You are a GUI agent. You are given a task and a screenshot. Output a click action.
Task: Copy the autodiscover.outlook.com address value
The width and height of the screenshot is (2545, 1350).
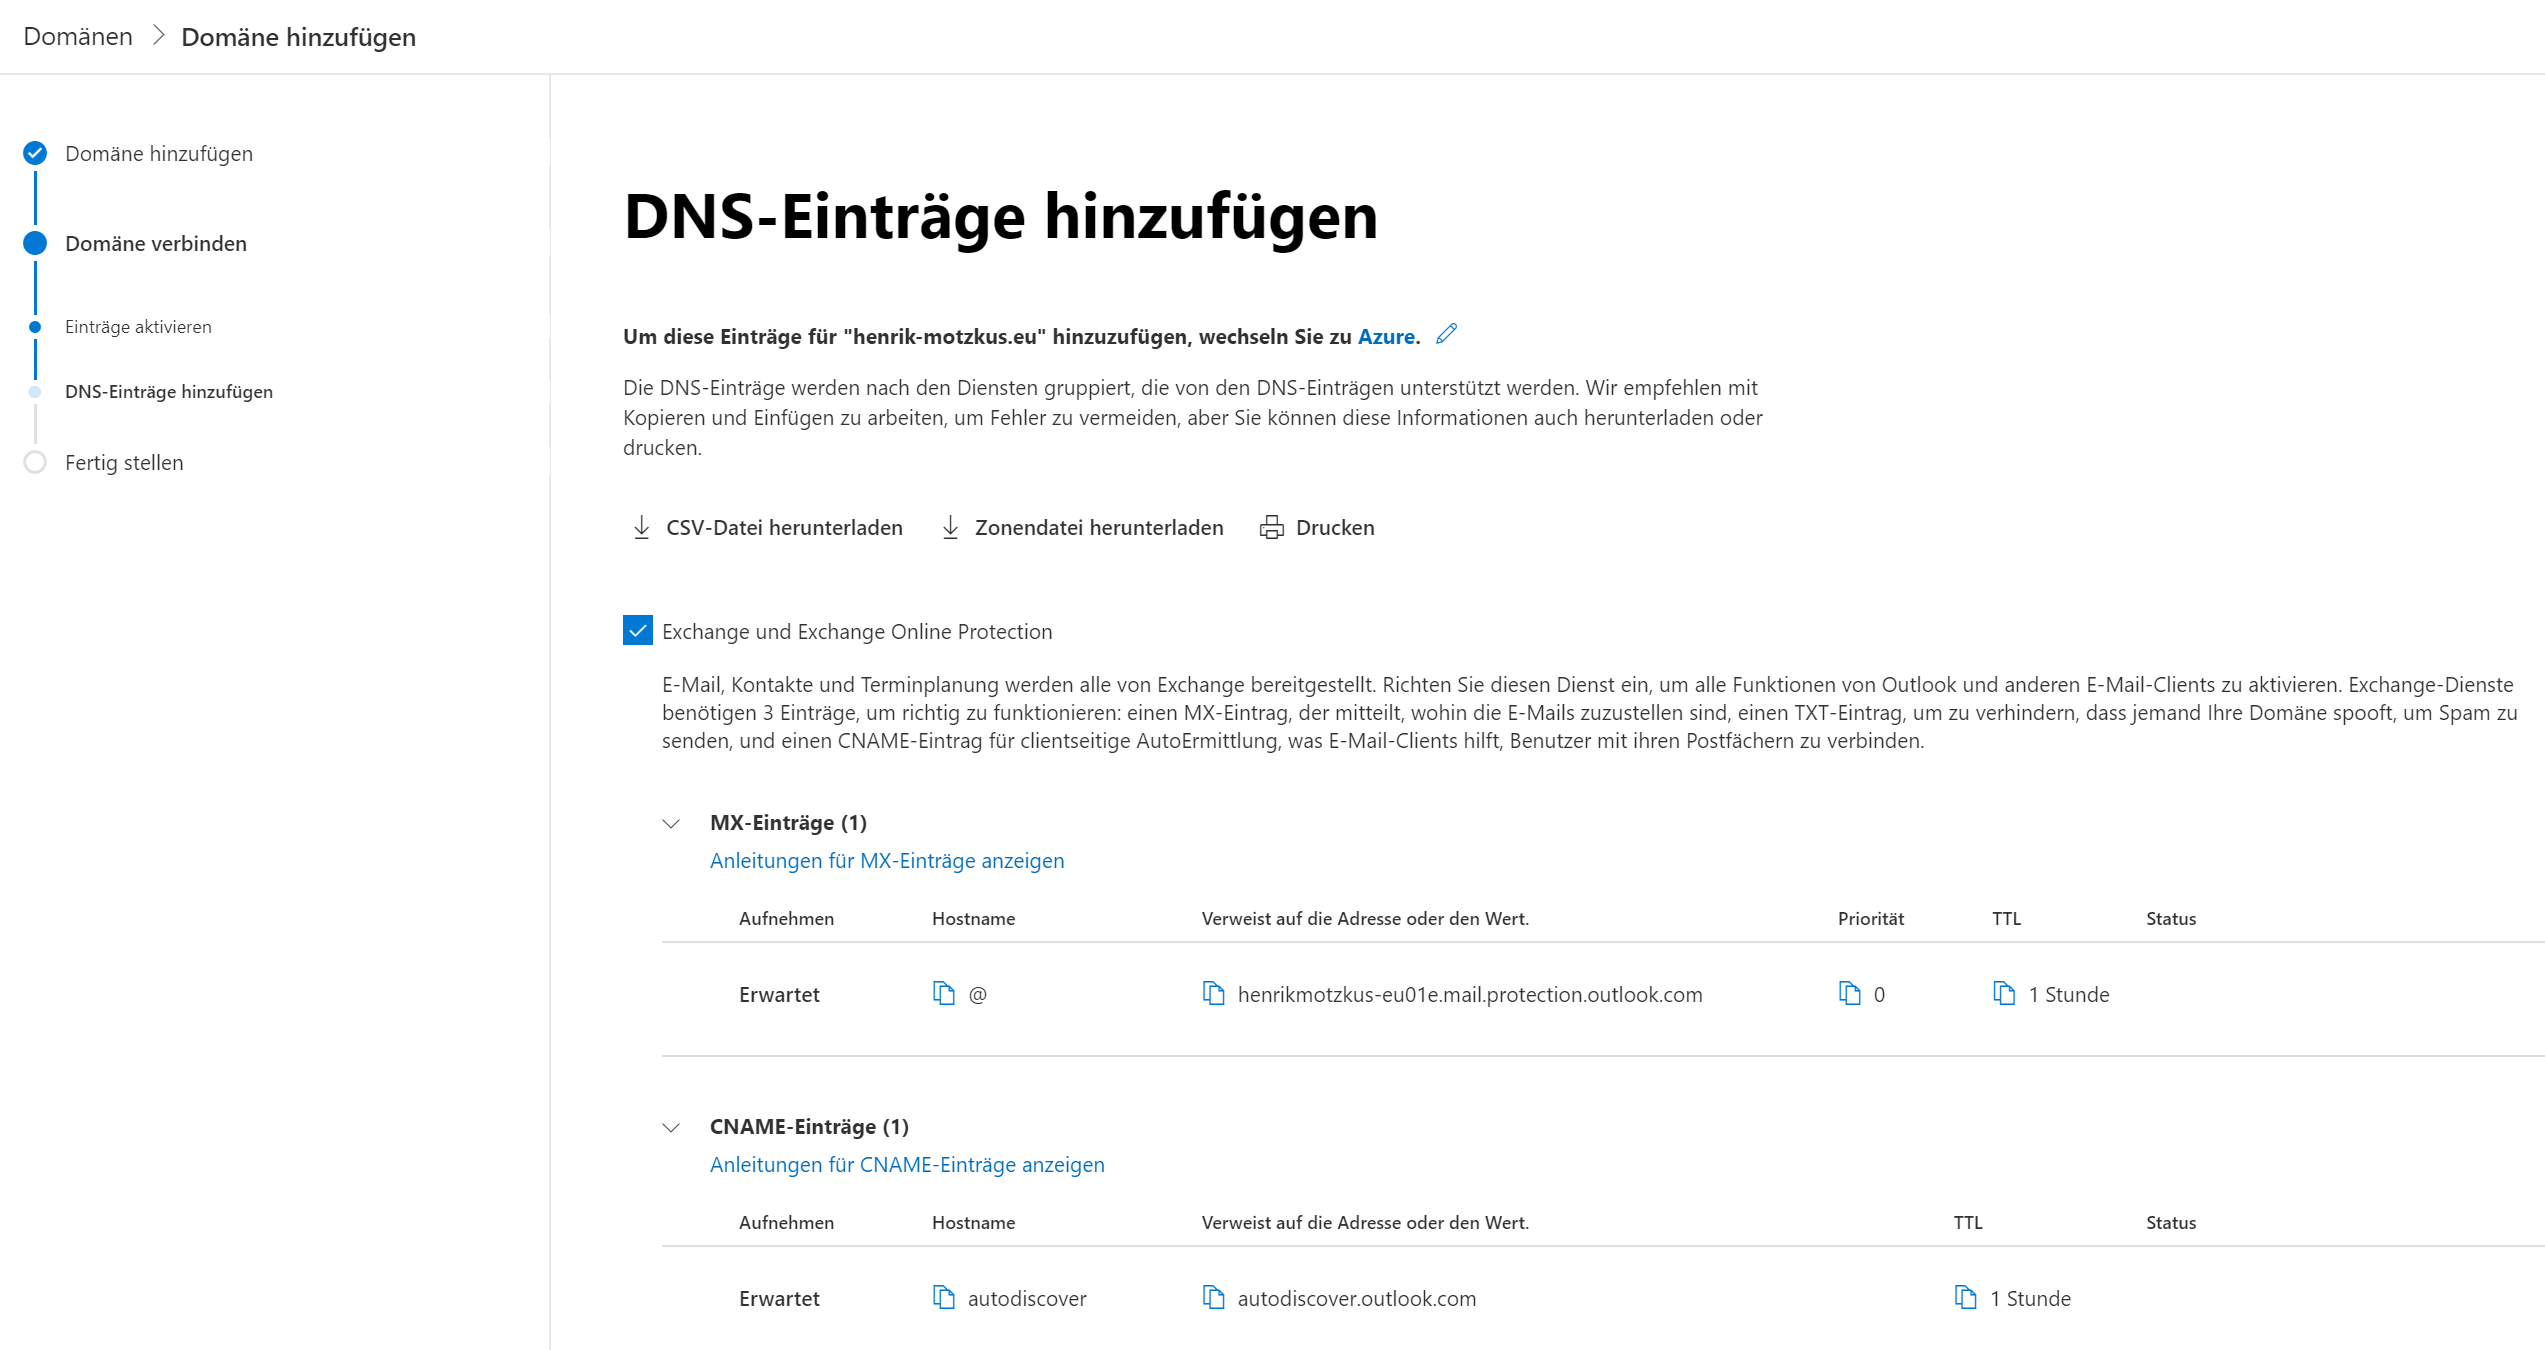(1213, 1297)
